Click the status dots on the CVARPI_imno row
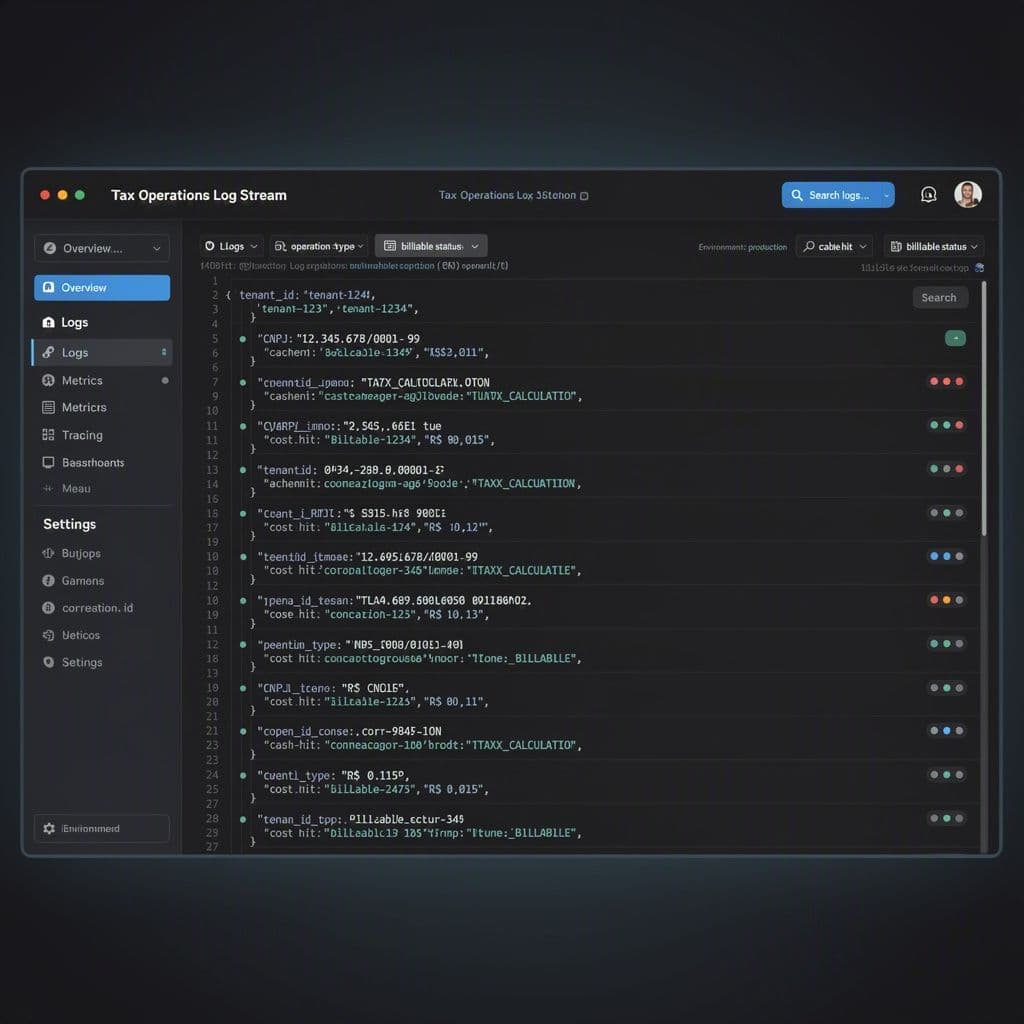1024x1024 pixels. point(946,425)
